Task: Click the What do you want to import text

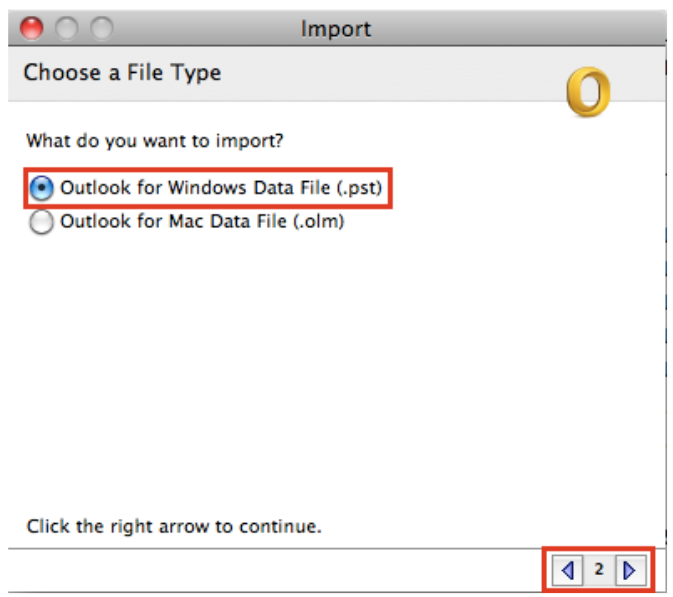Action: [x=155, y=141]
